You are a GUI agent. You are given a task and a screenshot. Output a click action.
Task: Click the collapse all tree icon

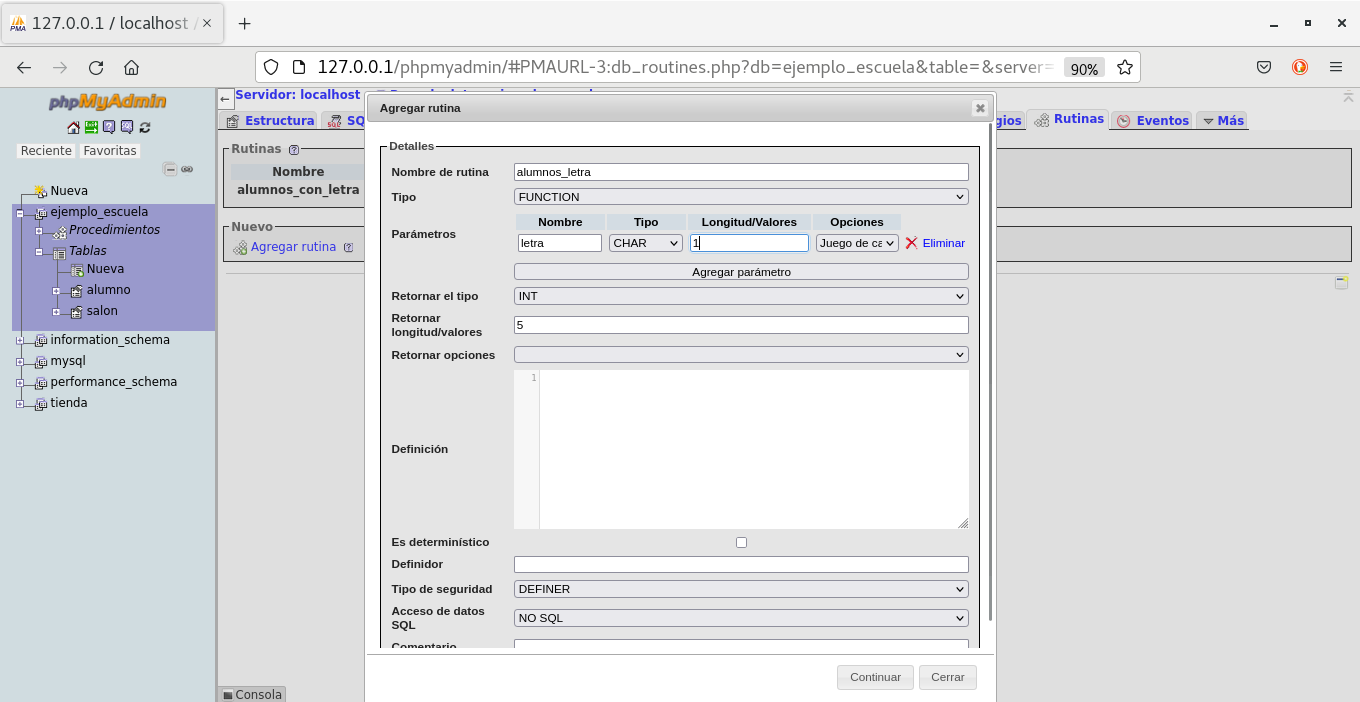click(170, 170)
